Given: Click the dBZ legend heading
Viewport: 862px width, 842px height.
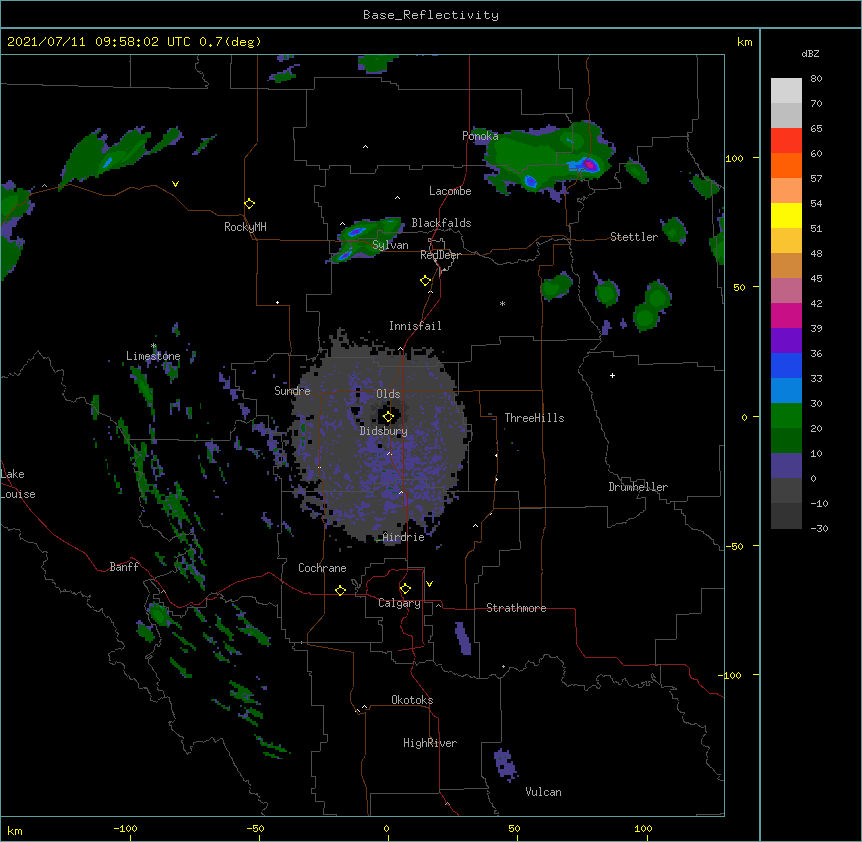Looking at the screenshot, I should [x=810, y=53].
